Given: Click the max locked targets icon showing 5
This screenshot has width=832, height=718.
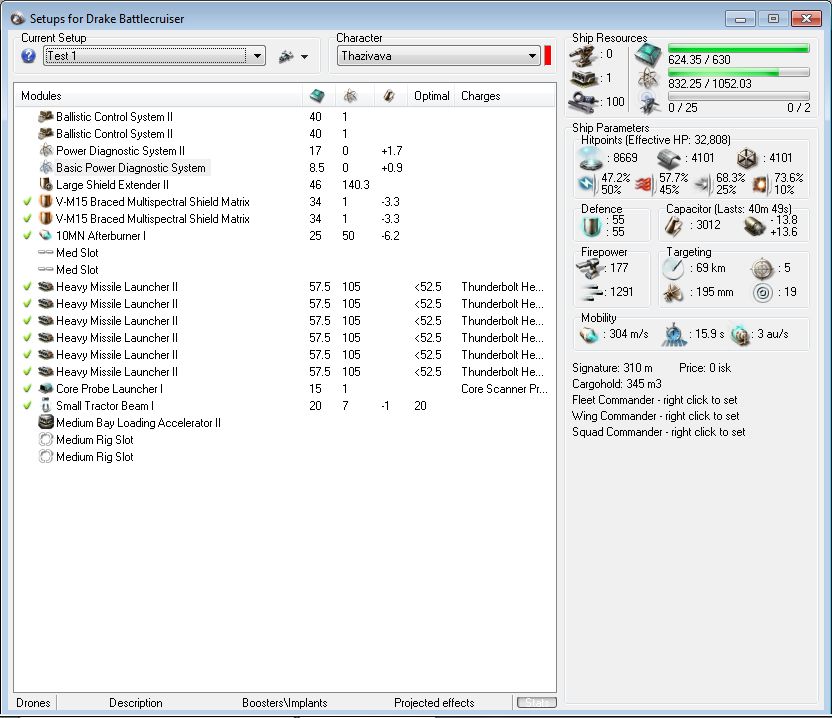Looking at the screenshot, I should [762, 269].
